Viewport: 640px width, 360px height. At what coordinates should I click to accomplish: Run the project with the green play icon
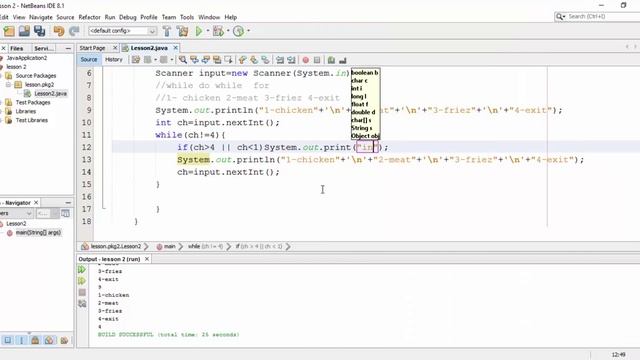pyautogui.click(x=199, y=31)
